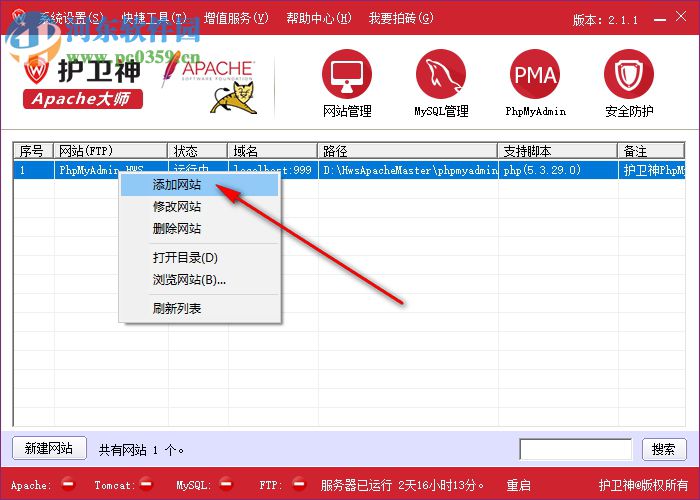Click the 服务器已运行 uptime text
The width and height of the screenshot is (700, 500).
coord(402,485)
